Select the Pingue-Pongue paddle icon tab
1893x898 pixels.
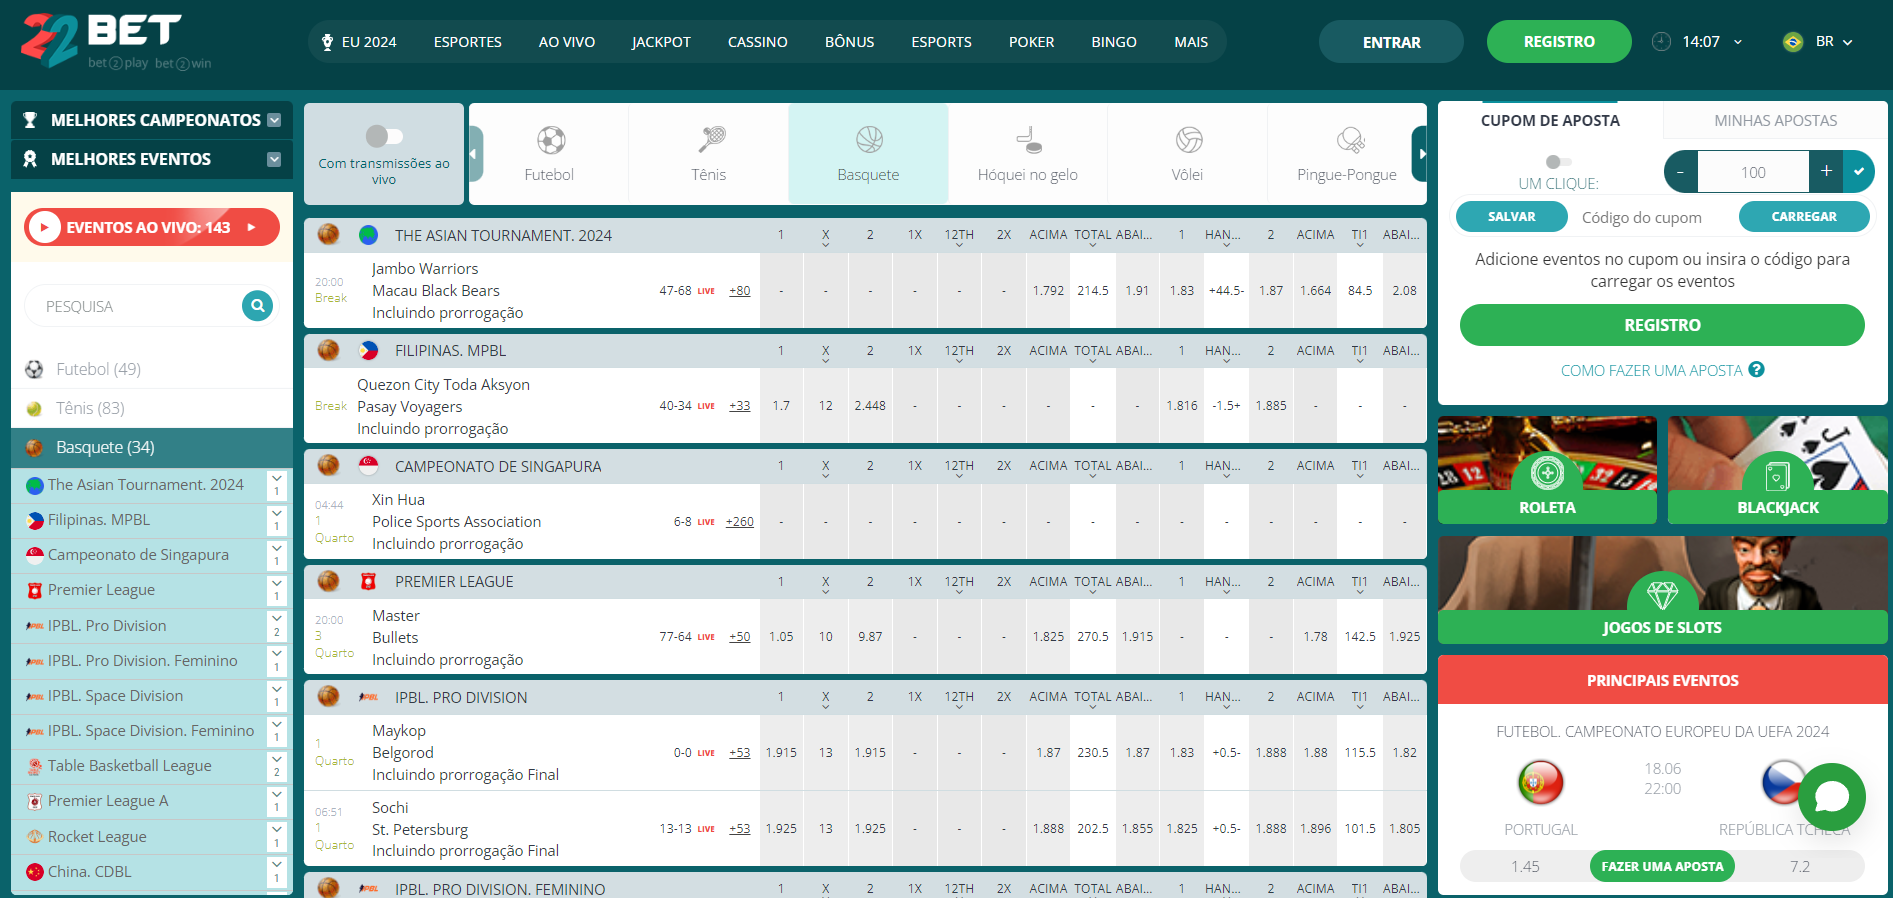[x=1349, y=140]
